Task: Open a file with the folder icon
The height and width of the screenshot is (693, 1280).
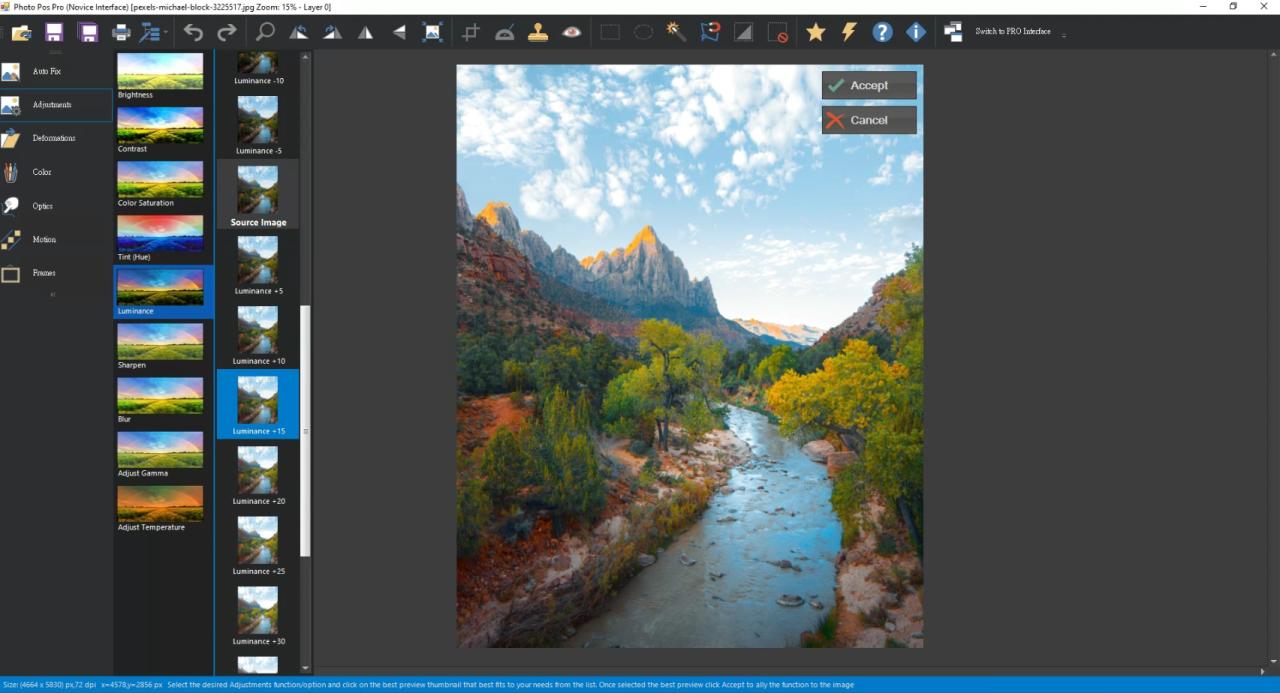Action: point(21,32)
